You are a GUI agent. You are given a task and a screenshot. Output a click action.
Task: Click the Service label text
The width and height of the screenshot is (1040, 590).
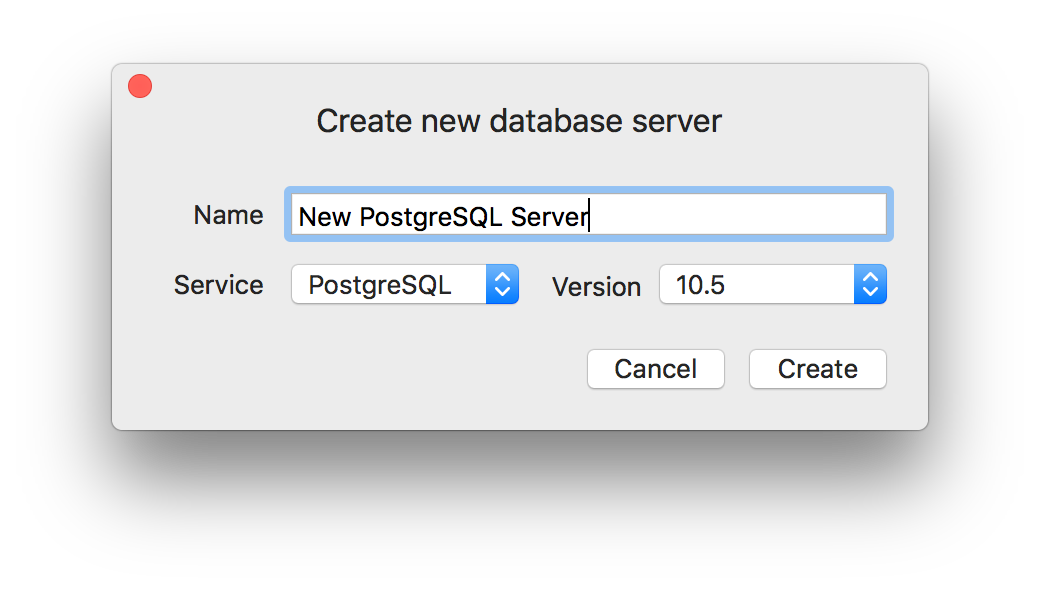click(x=218, y=285)
